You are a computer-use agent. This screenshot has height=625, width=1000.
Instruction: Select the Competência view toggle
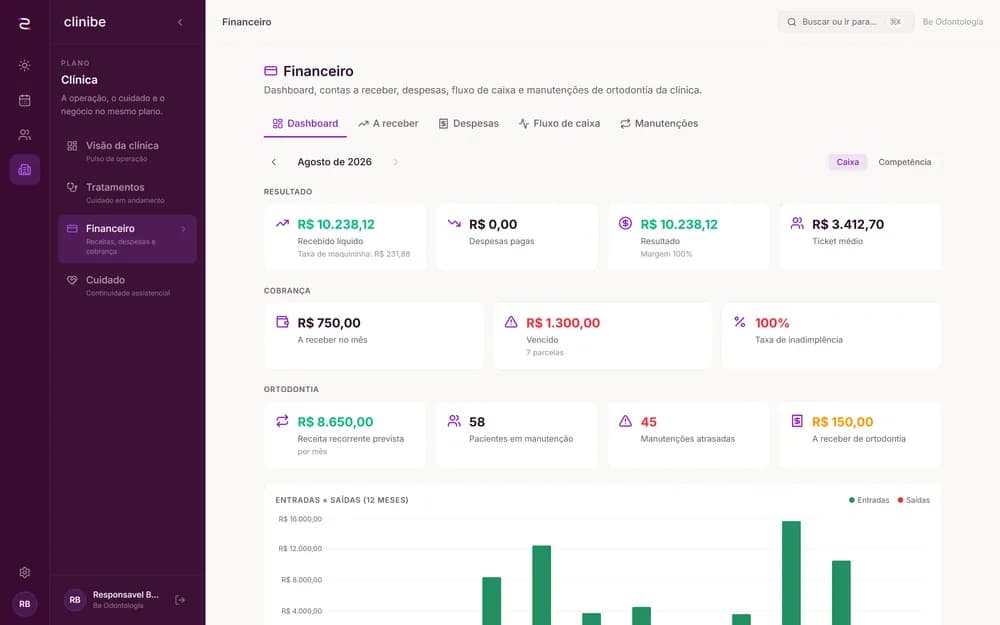tap(904, 162)
